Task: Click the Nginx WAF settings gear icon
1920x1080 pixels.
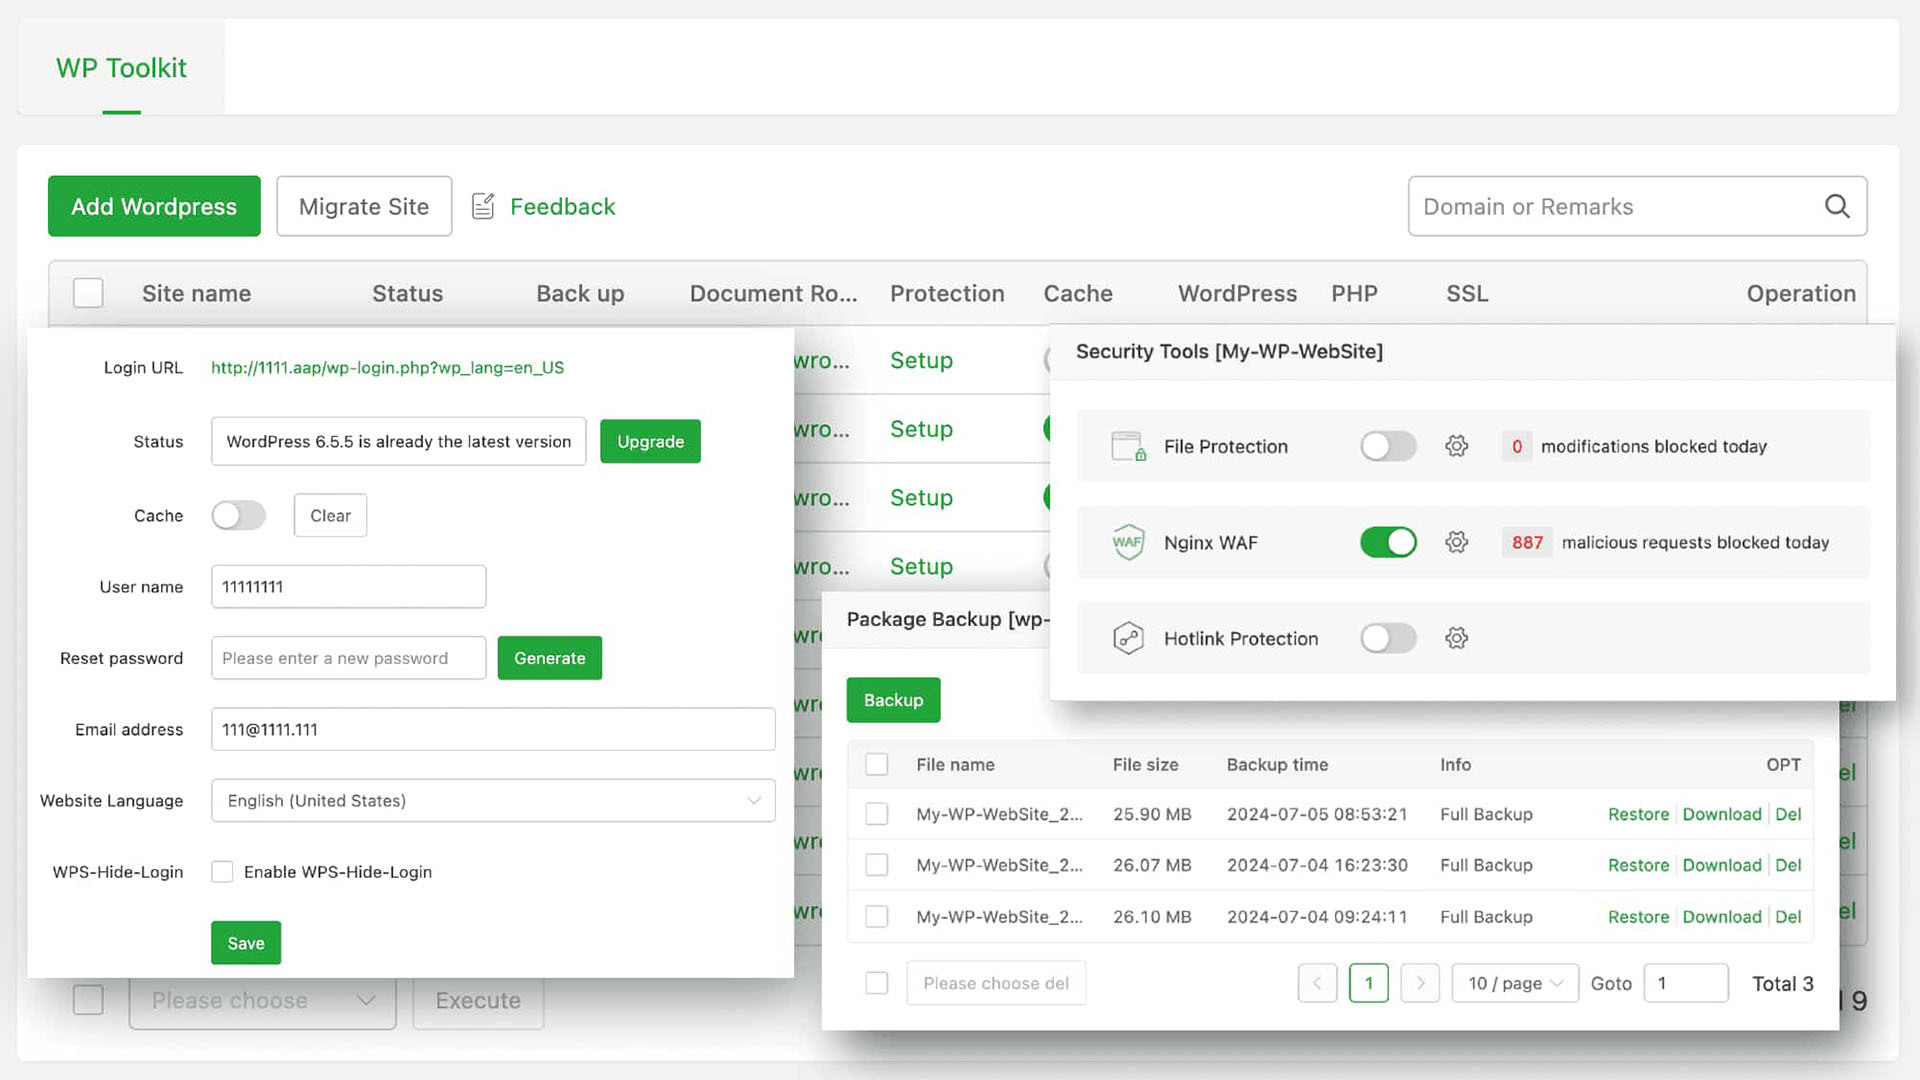Action: click(1456, 542)
